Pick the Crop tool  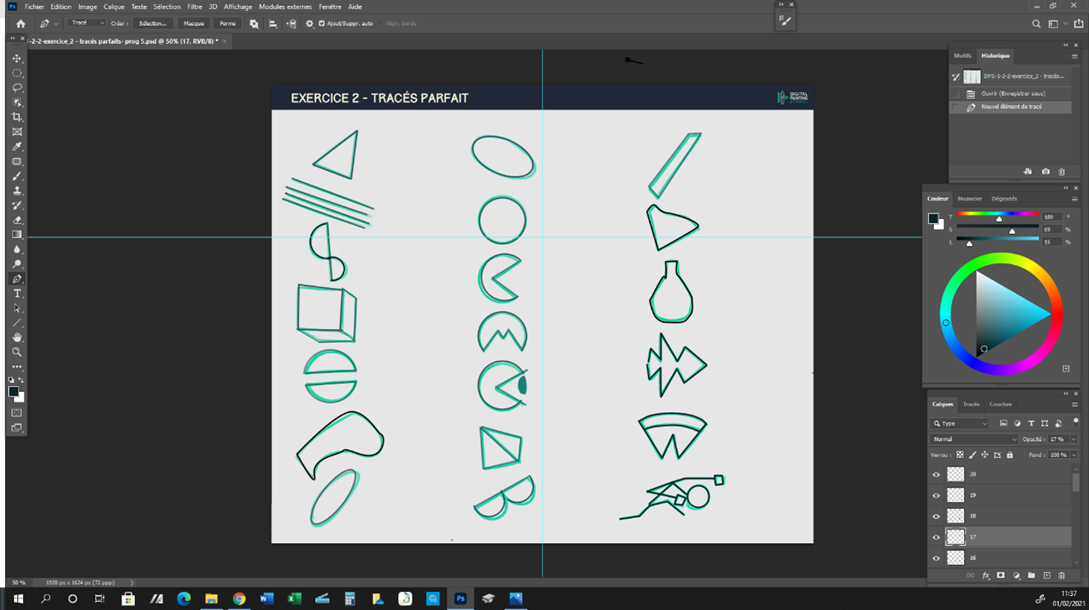pyautogui.click(x=17, y=117)
